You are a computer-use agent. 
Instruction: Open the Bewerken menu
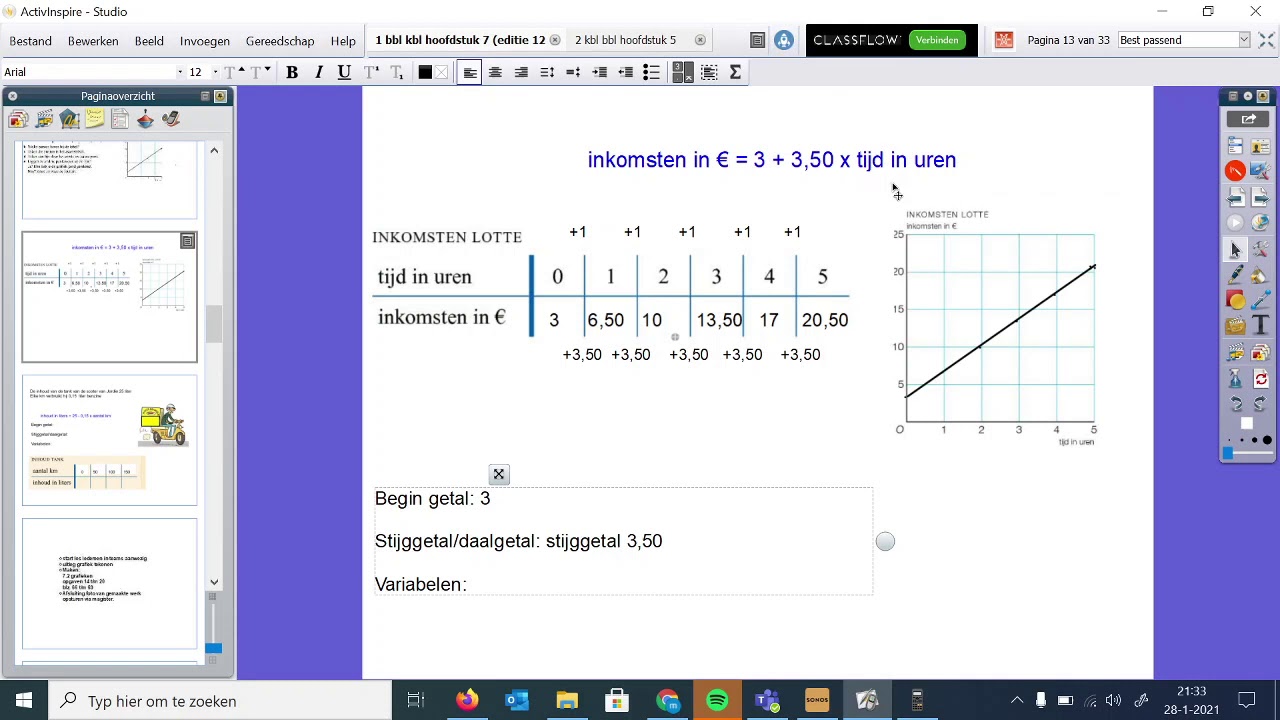[93, 41]
